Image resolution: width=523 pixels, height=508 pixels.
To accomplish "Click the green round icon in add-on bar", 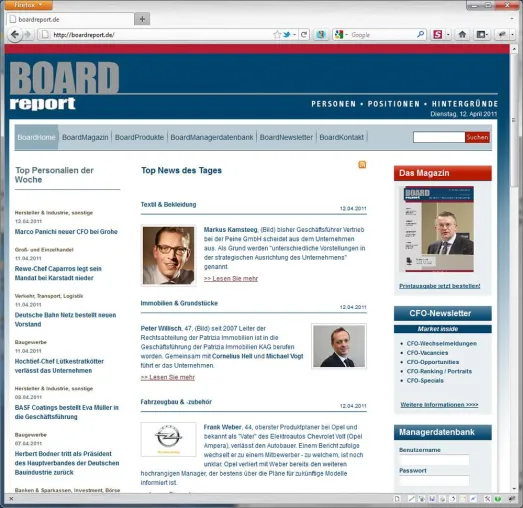I will tap(498, 499).
